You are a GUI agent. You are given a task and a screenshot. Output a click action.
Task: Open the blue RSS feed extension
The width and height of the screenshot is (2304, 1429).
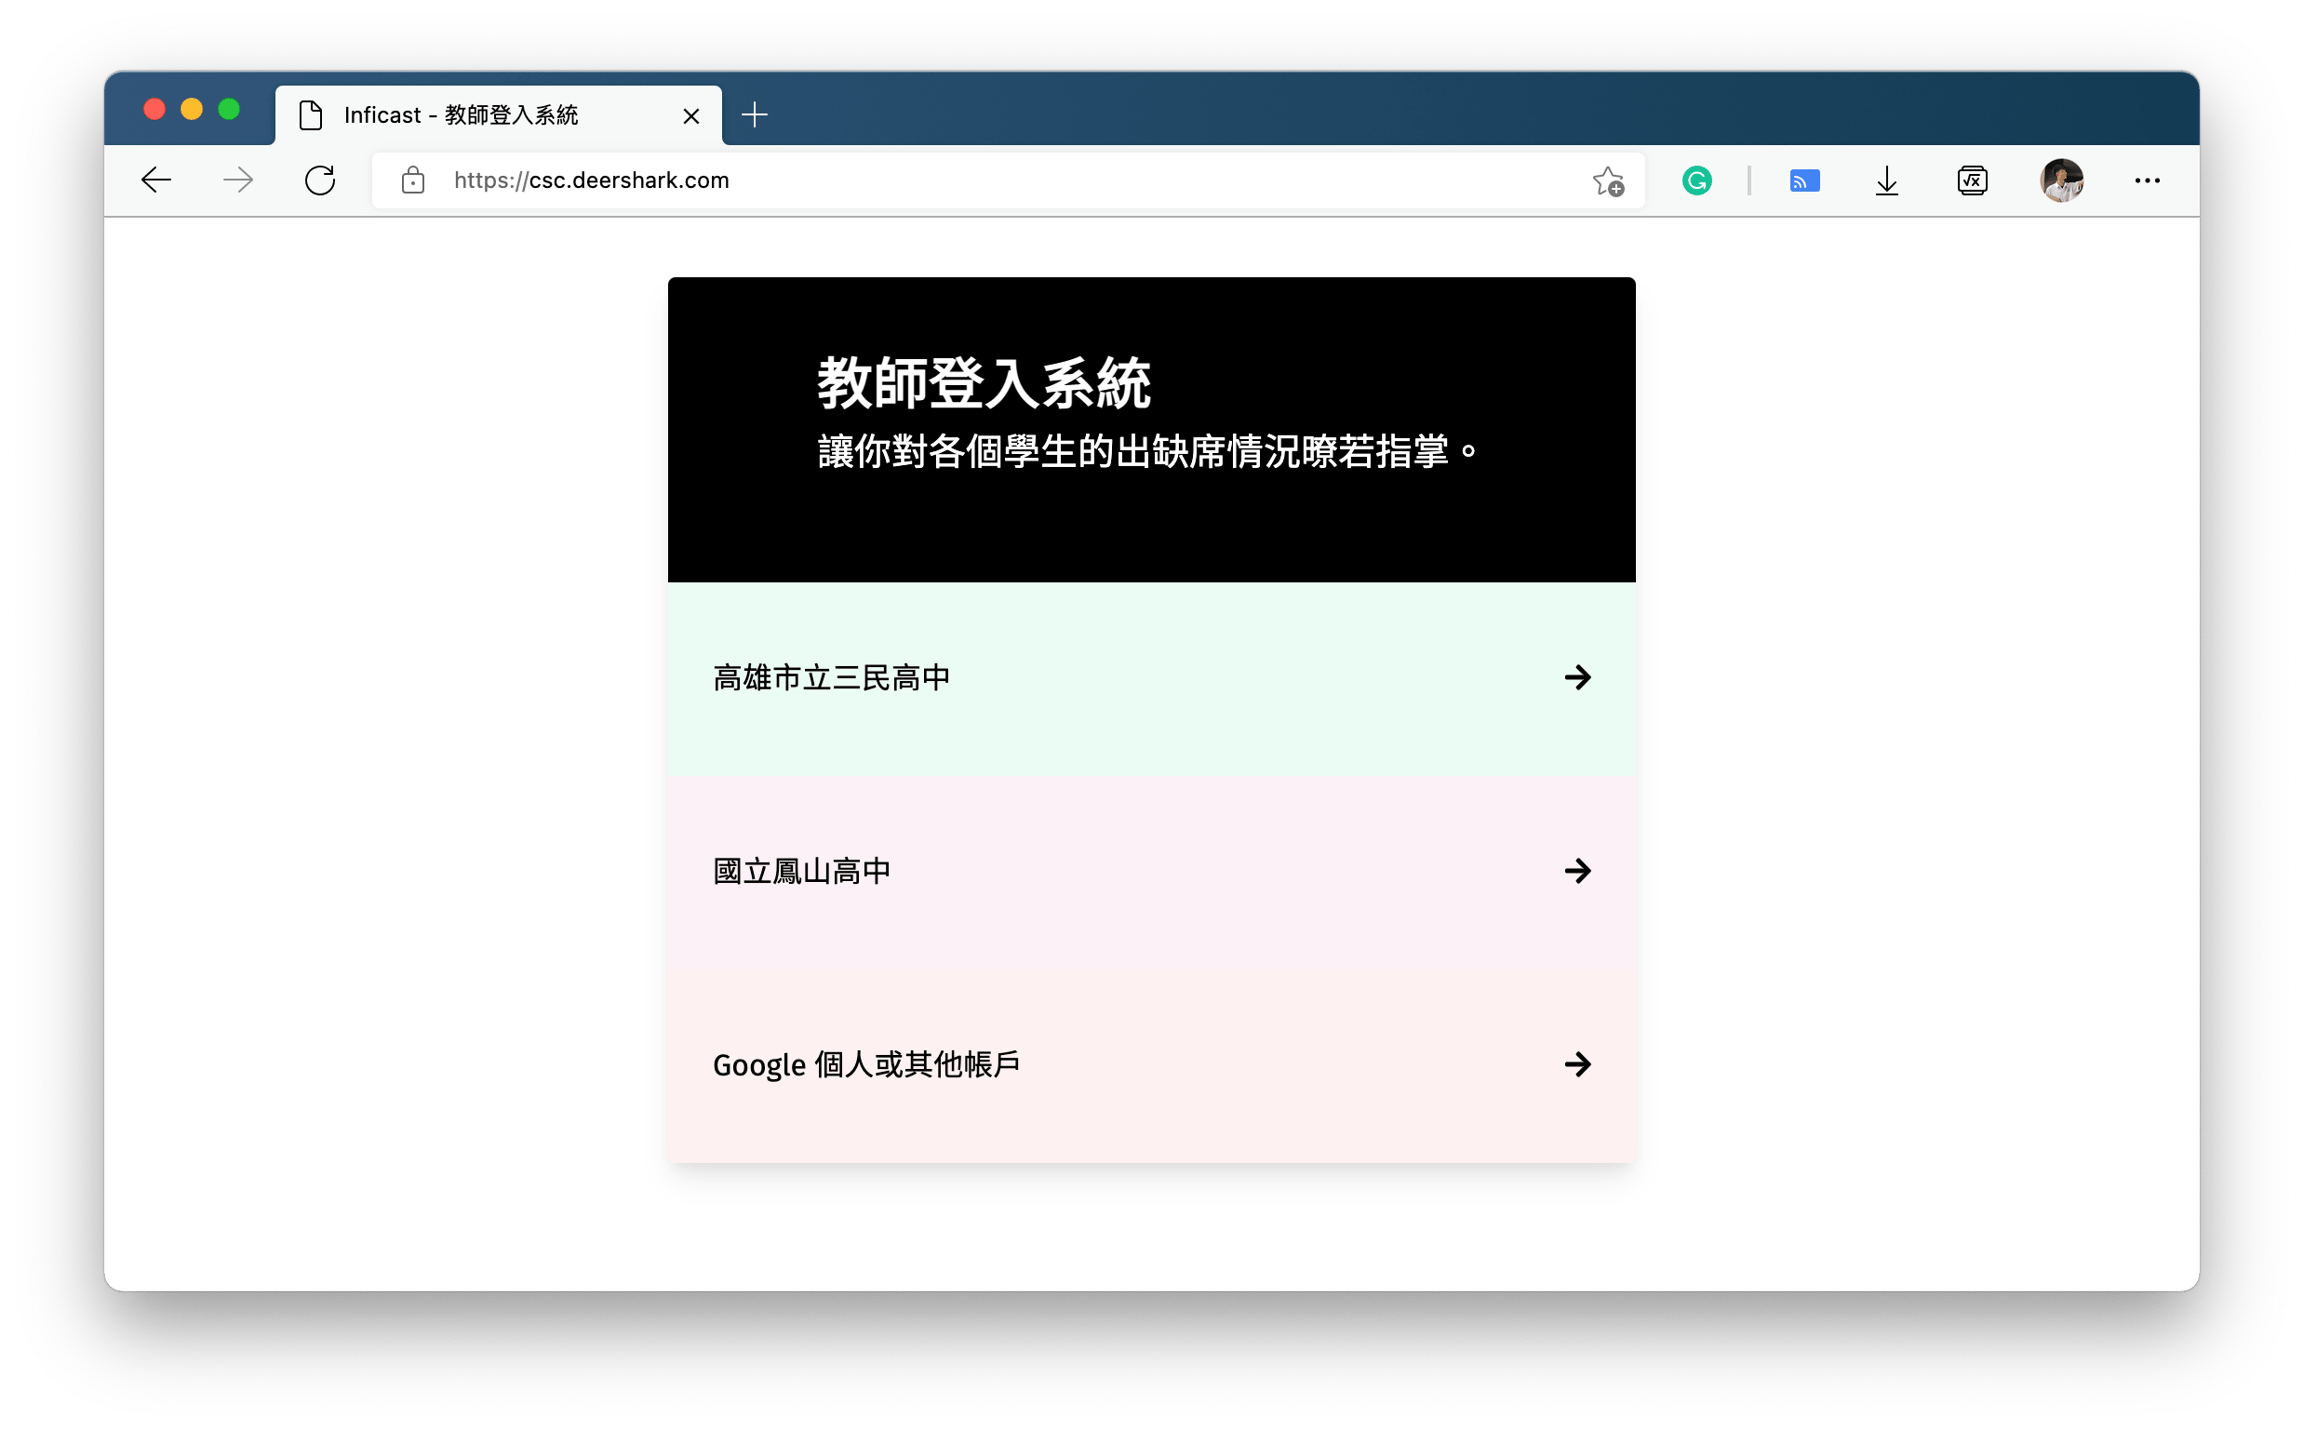click(x=1804, y=181)
